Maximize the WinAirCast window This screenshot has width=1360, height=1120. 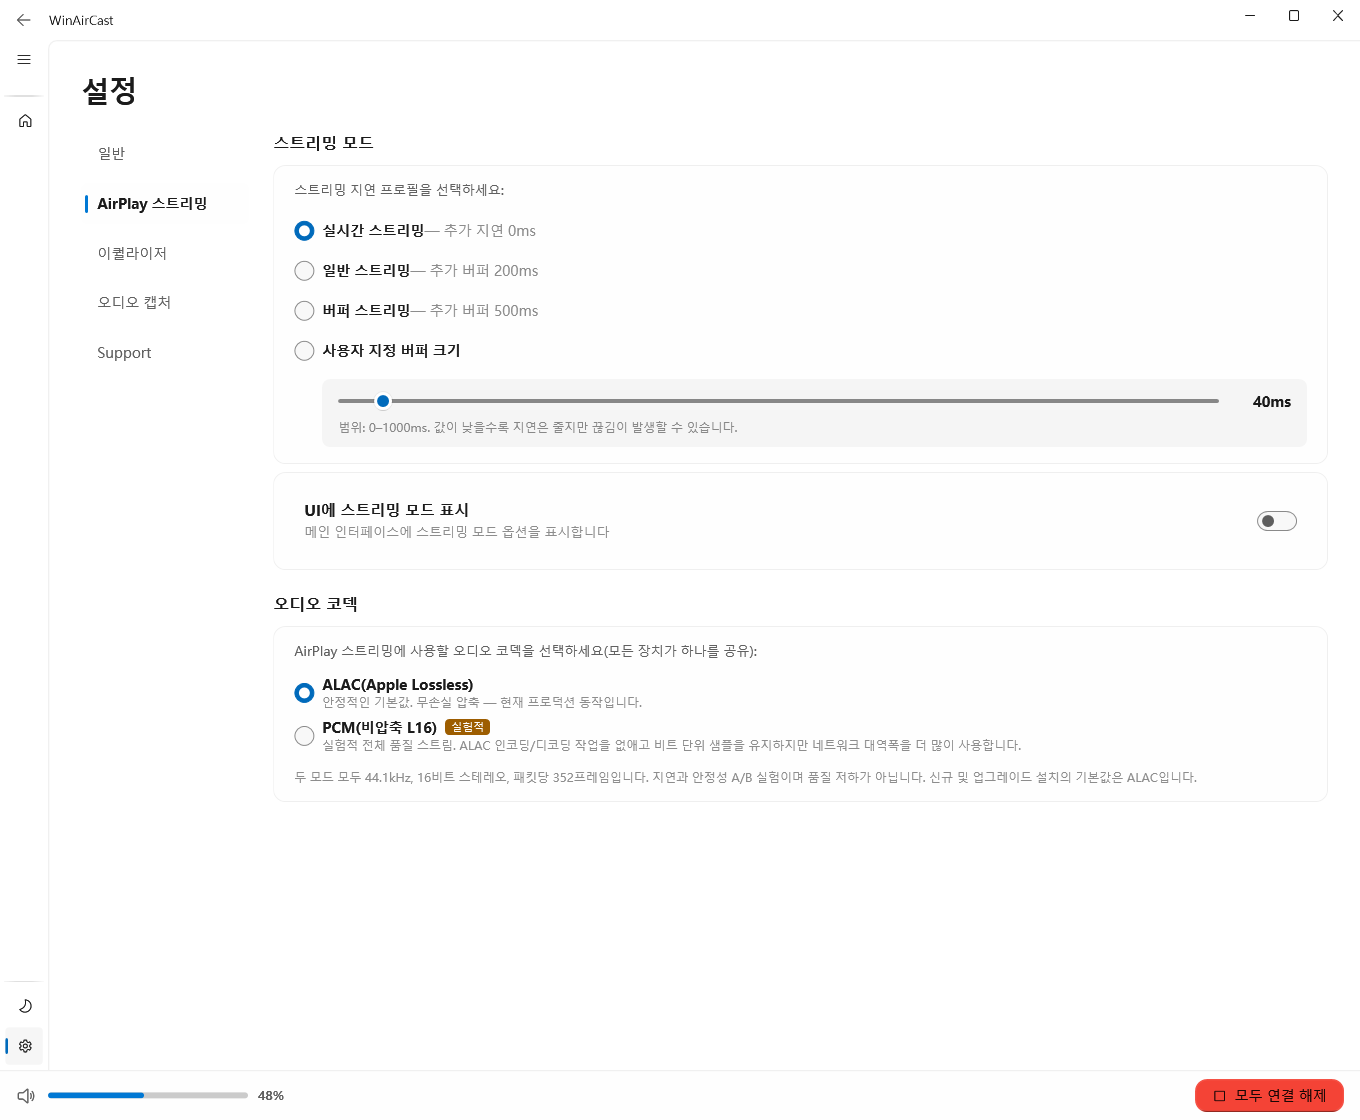point(1294,16)
